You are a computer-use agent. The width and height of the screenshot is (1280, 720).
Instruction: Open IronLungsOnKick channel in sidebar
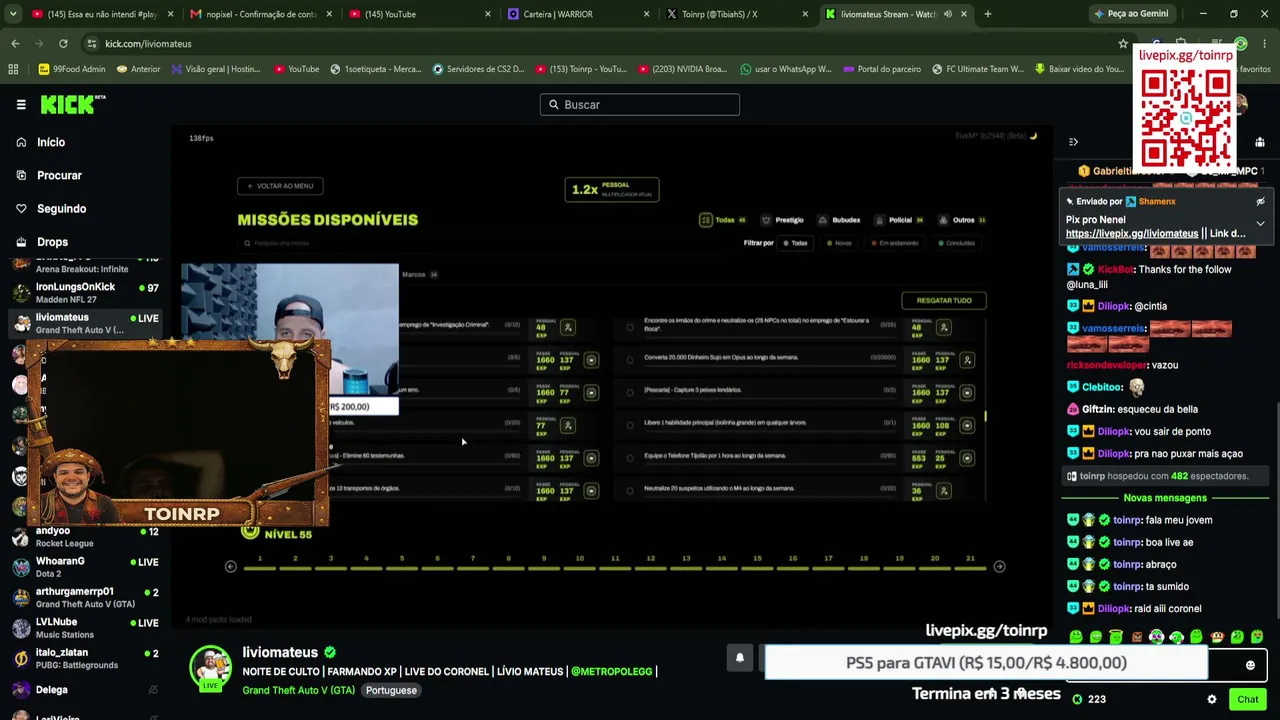pos(85,293)
